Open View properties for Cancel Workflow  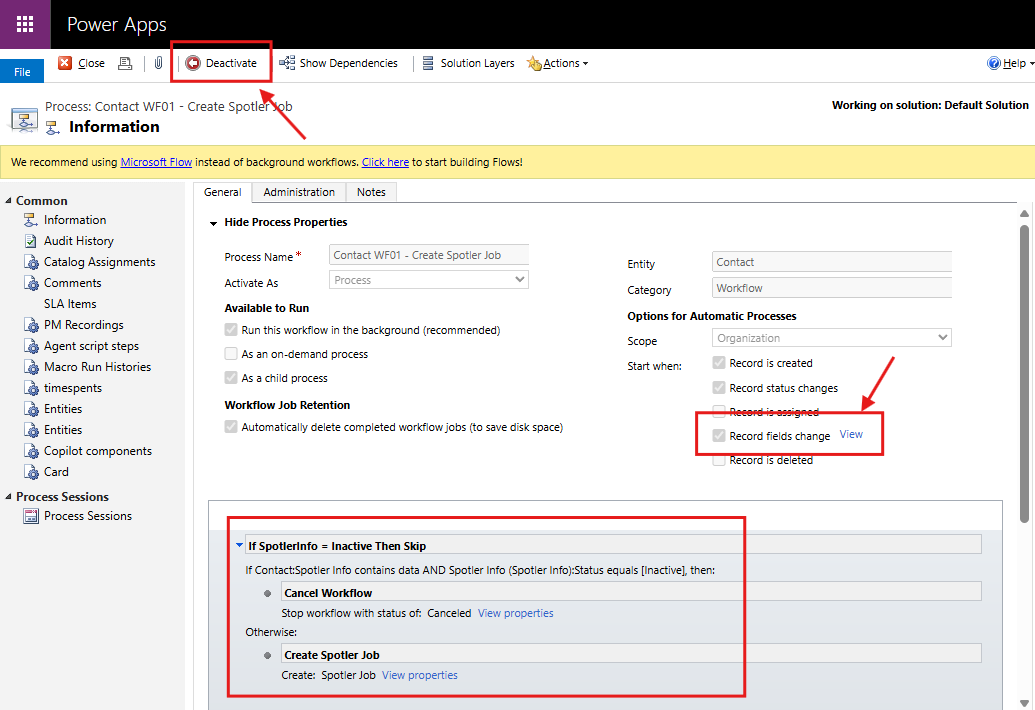pyautogui.click(x=516, y=613)
